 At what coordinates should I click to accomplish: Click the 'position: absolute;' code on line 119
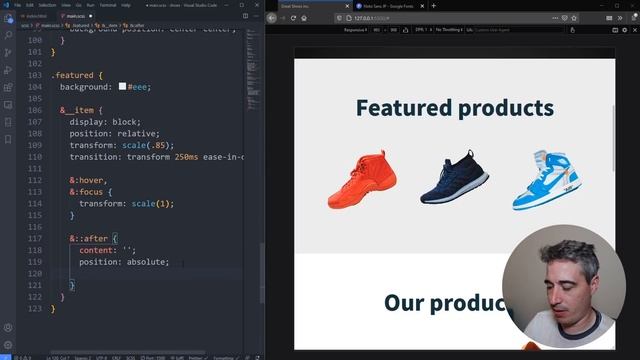124,262
